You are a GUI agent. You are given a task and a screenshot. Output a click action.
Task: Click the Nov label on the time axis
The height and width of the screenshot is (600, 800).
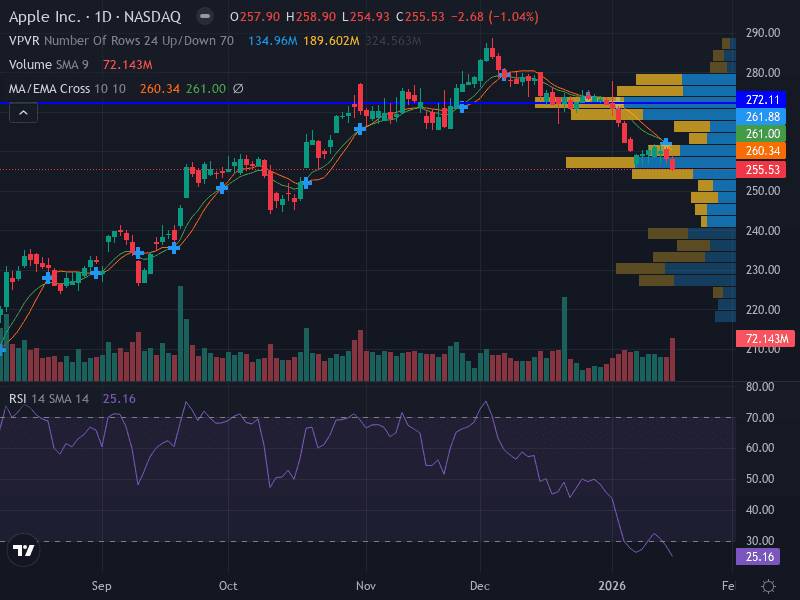tap(366, 586)
